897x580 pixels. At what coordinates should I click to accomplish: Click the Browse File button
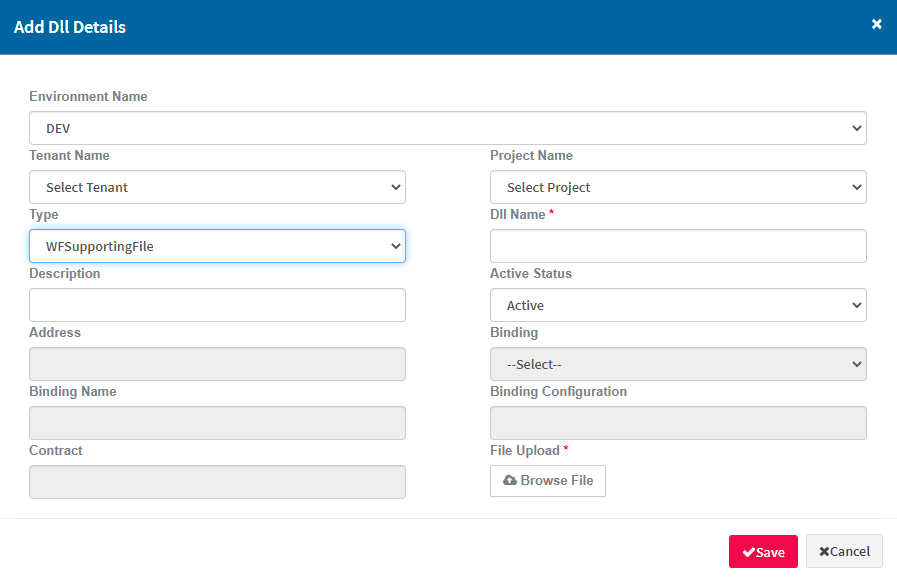pyautogui.click(x=547, y=481)
